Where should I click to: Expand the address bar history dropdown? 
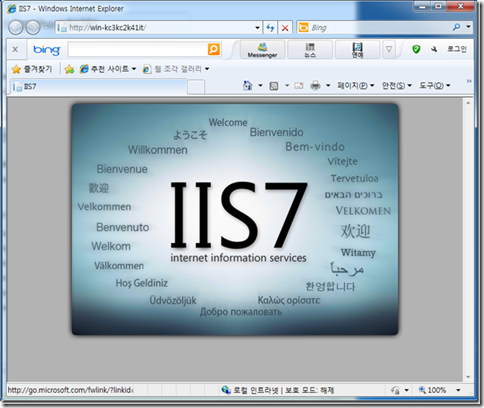[x=257, y=28]
